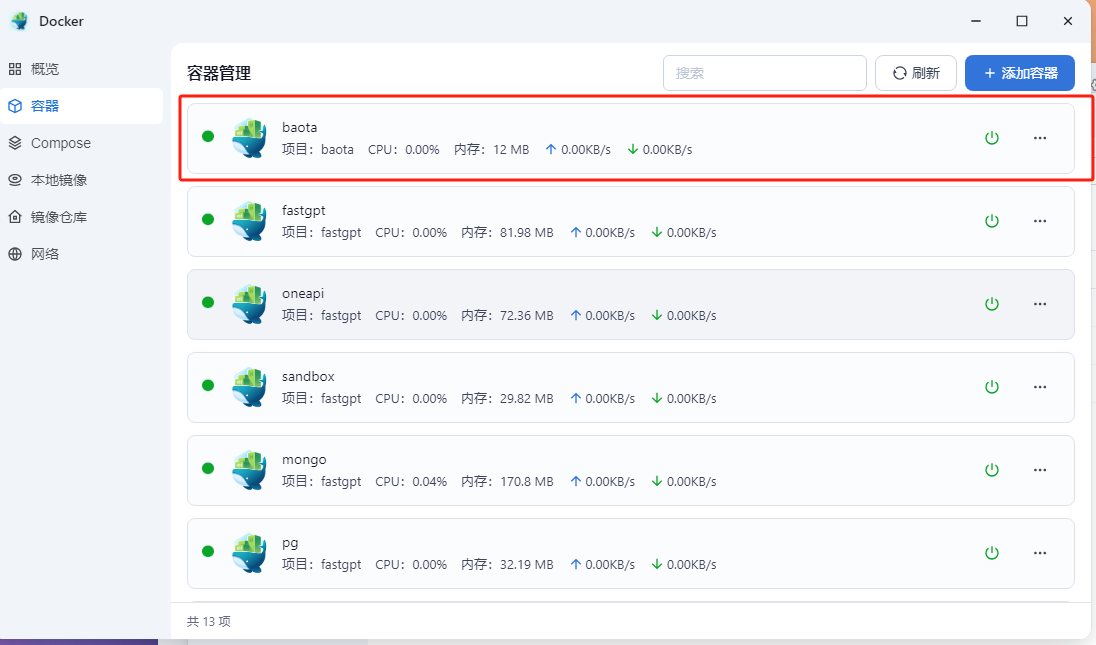Click the green status dot for oneapi
The height and width of the screenshot is (645, 1096).
tap(208, 303)
